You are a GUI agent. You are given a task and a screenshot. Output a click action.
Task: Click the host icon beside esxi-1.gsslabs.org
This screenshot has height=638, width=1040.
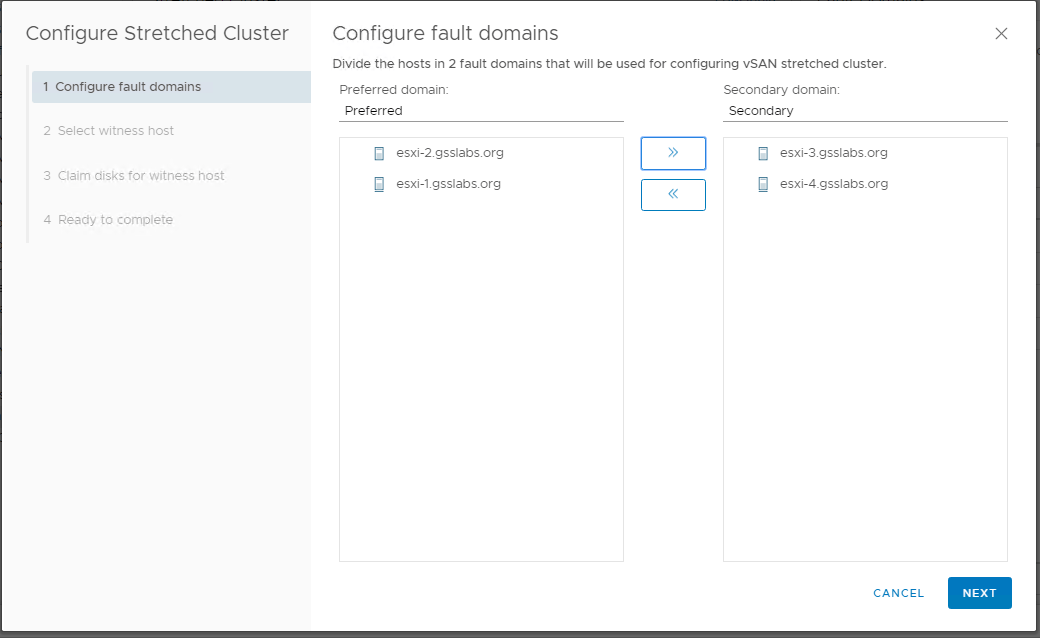click(x=379, y=184)
